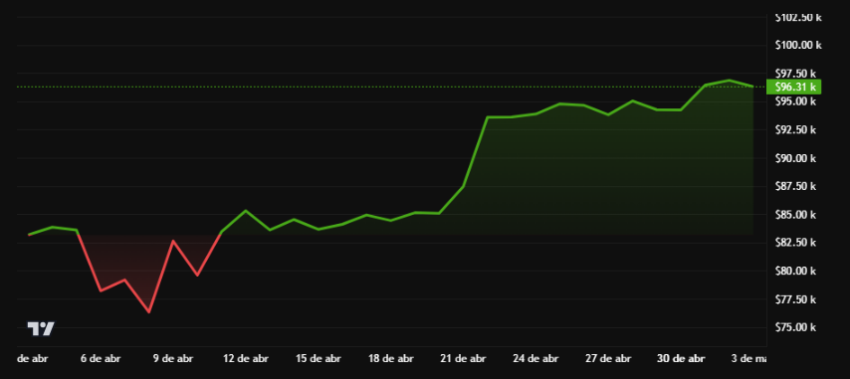This screenshot has width=850, height=379.
Task: Select the highest green price peak
Action: click(x=729, y=80)
